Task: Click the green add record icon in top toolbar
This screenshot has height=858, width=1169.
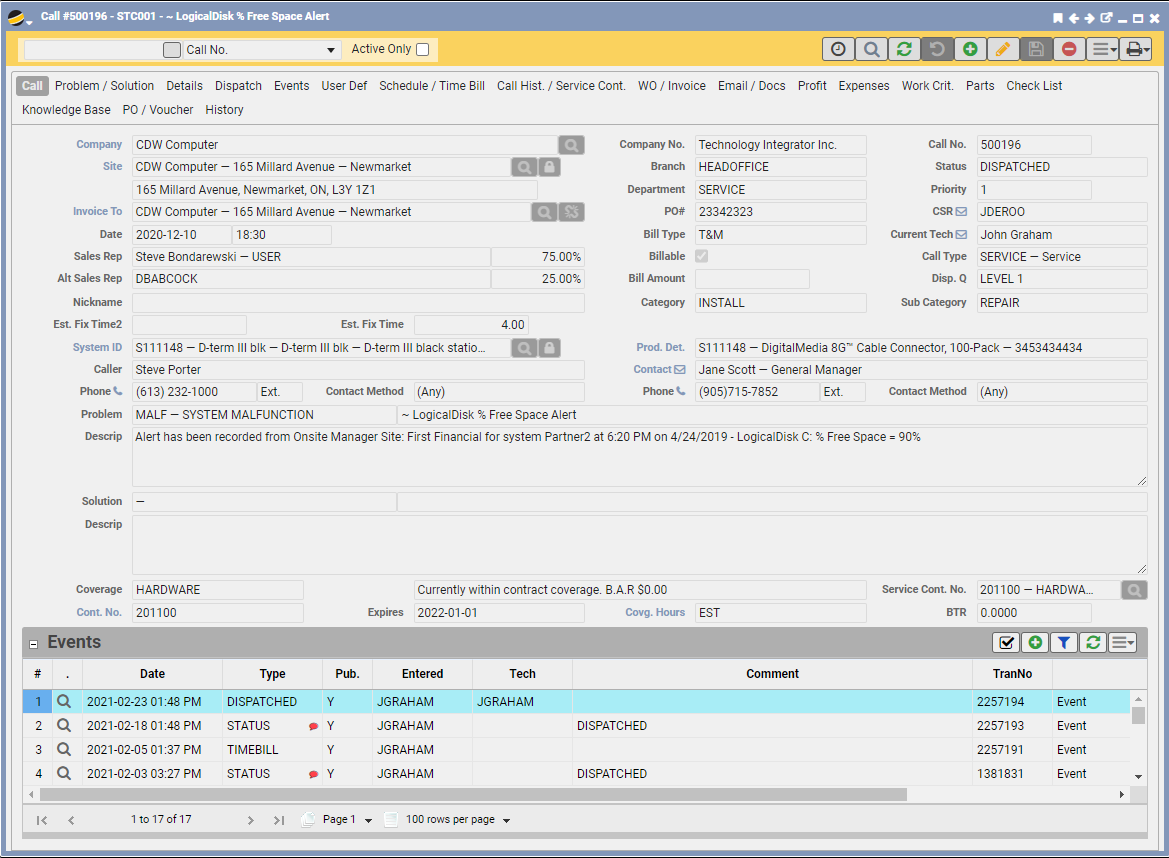Action: click(x=970, y=49)
